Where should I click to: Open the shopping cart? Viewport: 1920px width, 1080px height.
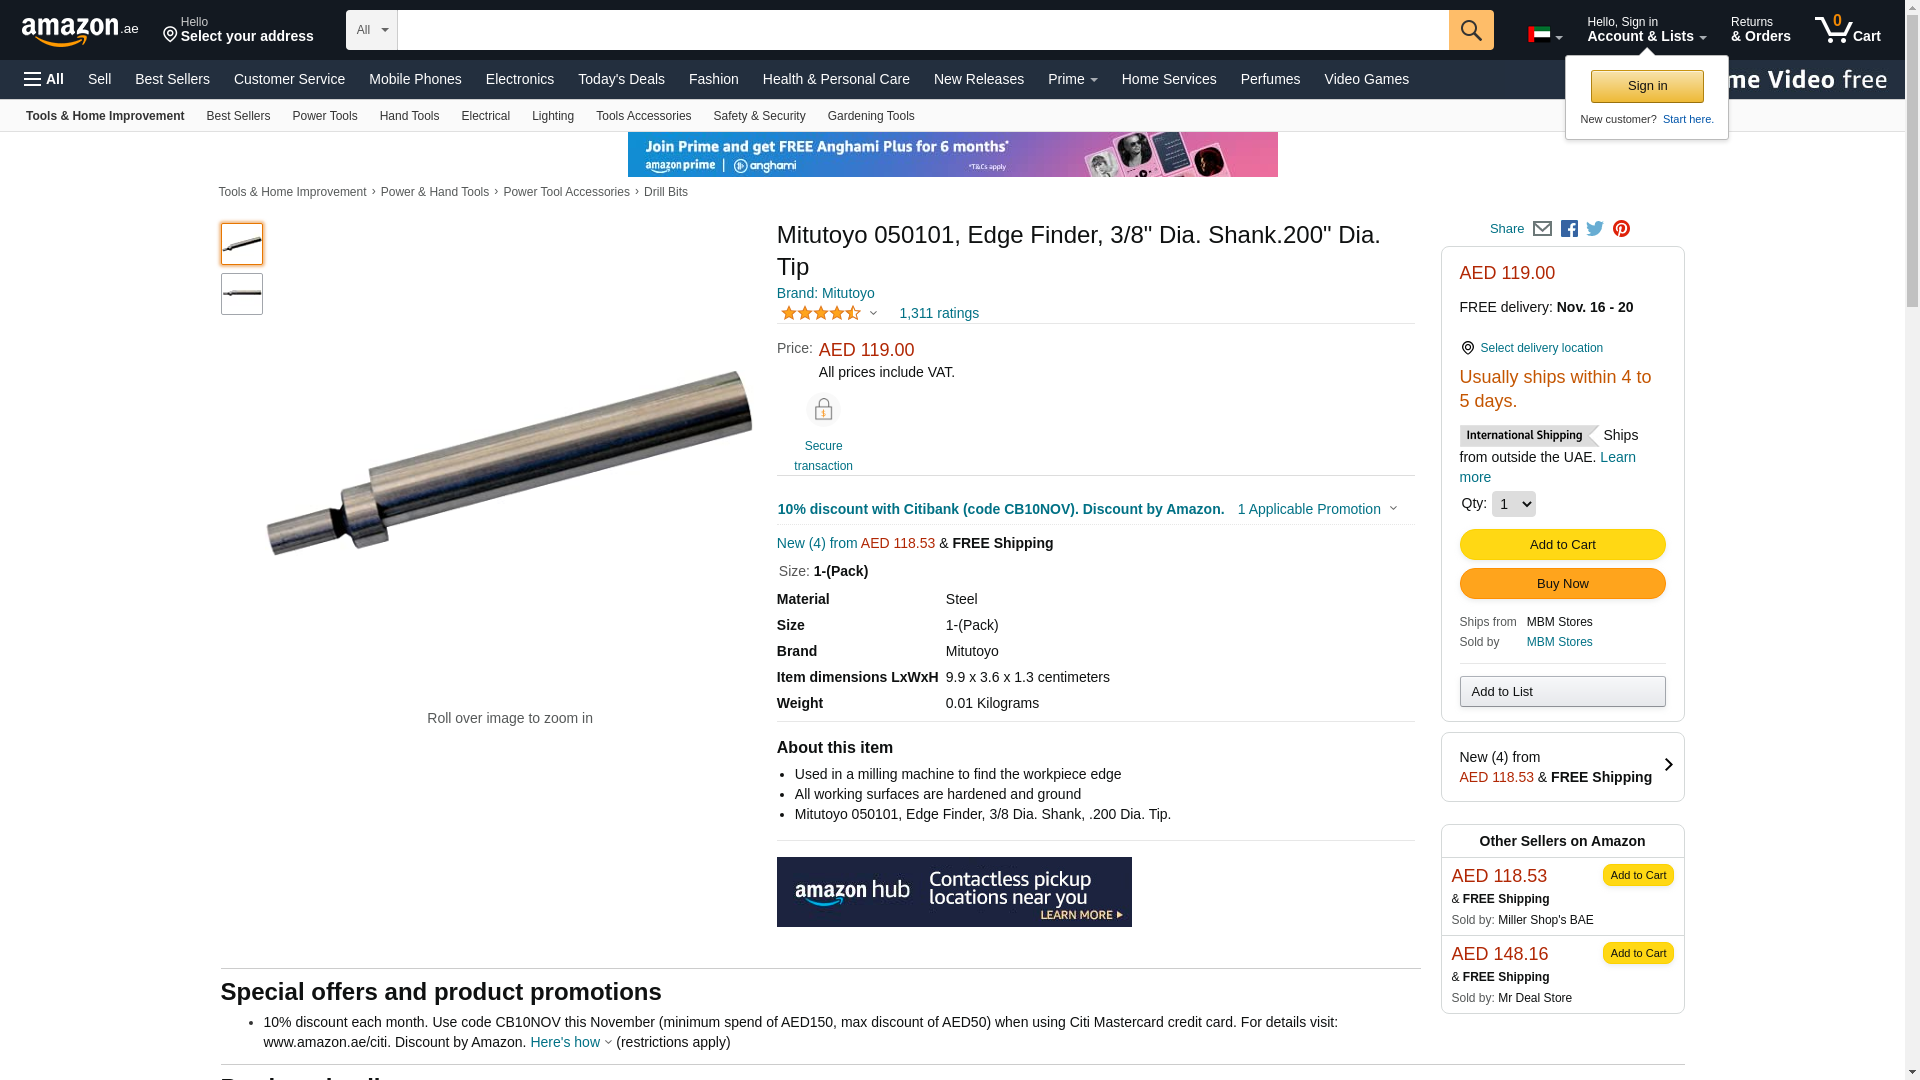tap(1847, 30)
